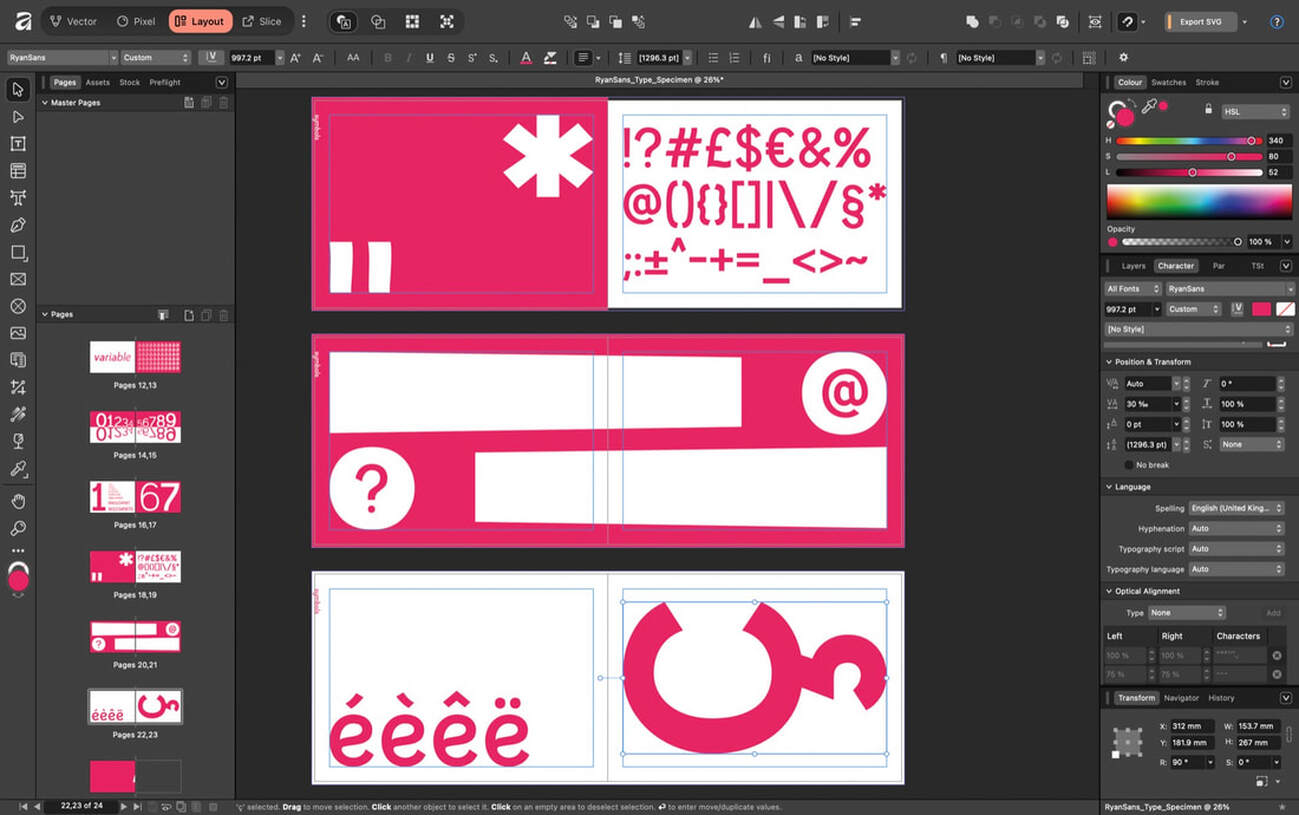Screen dimensions: 1299x815
Task: Switch to the Slice persona
Action: [262, 21]
